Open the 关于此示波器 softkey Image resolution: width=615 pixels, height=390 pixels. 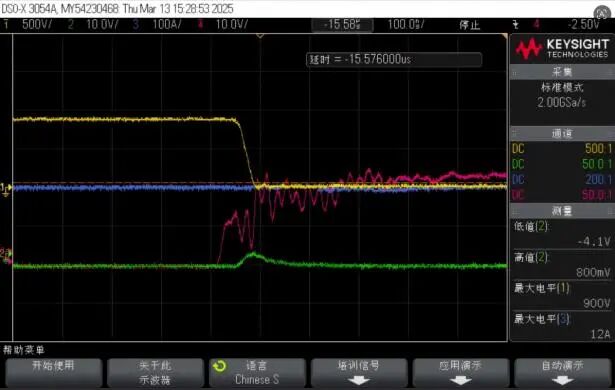click(155, 373)
